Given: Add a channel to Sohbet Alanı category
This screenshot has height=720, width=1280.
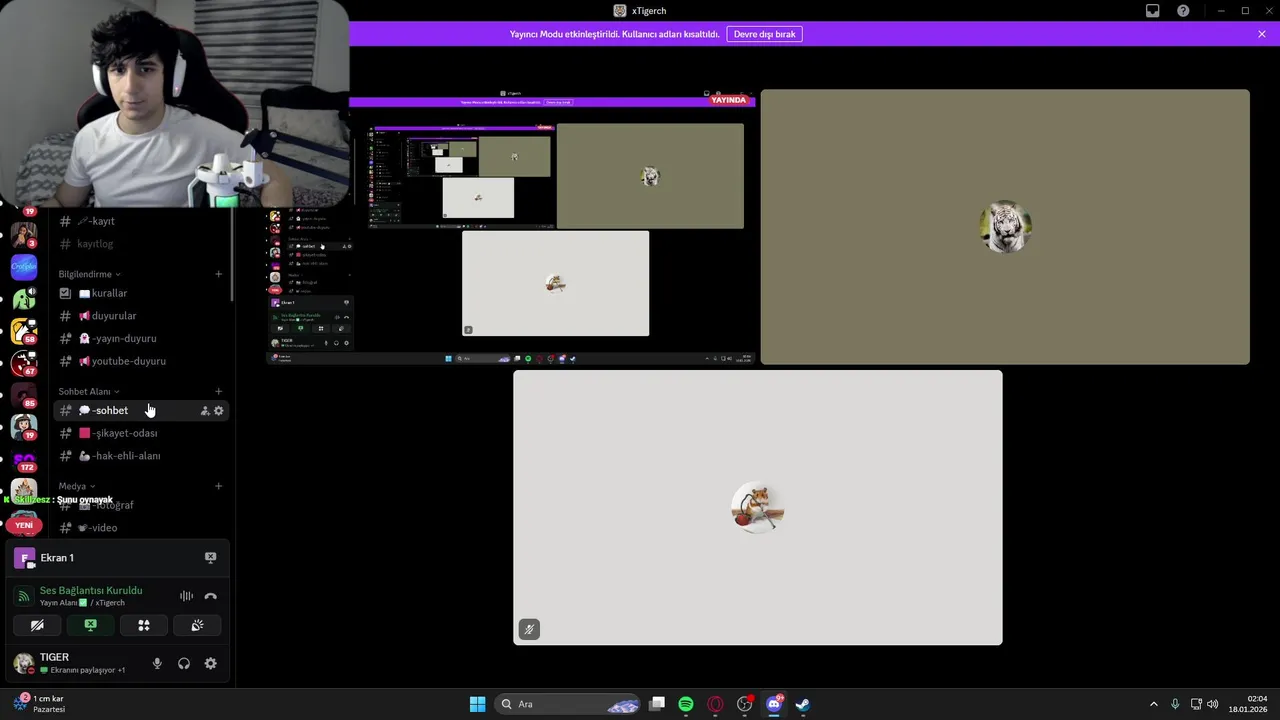Looking at the screenshot, I should click(x=219, y=391).
